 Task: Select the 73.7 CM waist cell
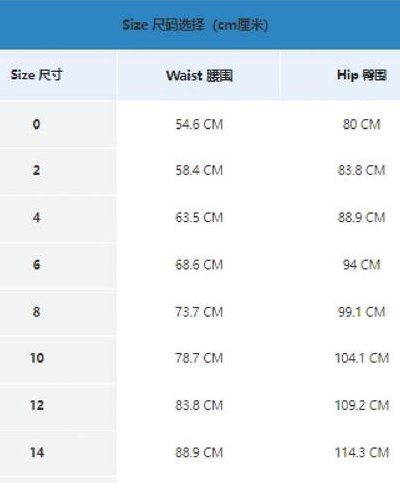(x=199, y=312)
